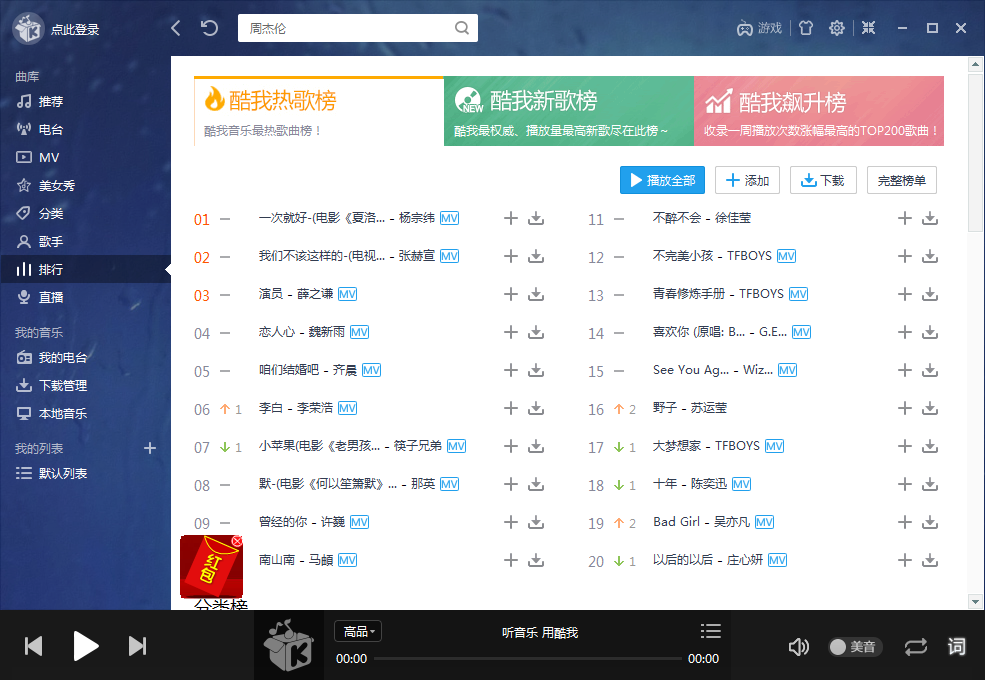Add song 野子 - 苏运莹 to list
Screen dimensions: 985x680
[x=905, y=409]
